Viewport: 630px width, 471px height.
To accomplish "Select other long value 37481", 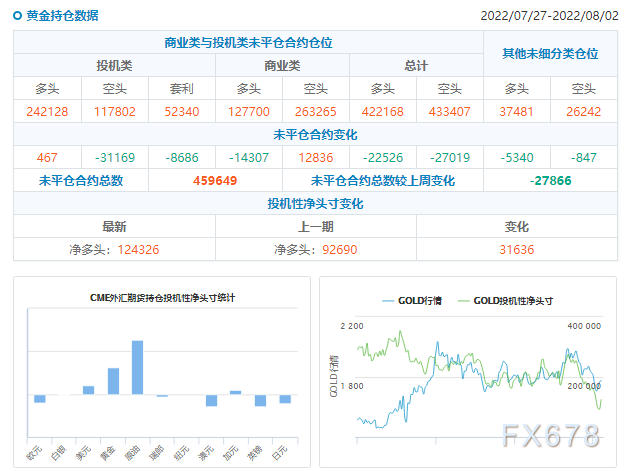I will coord(516,111).
